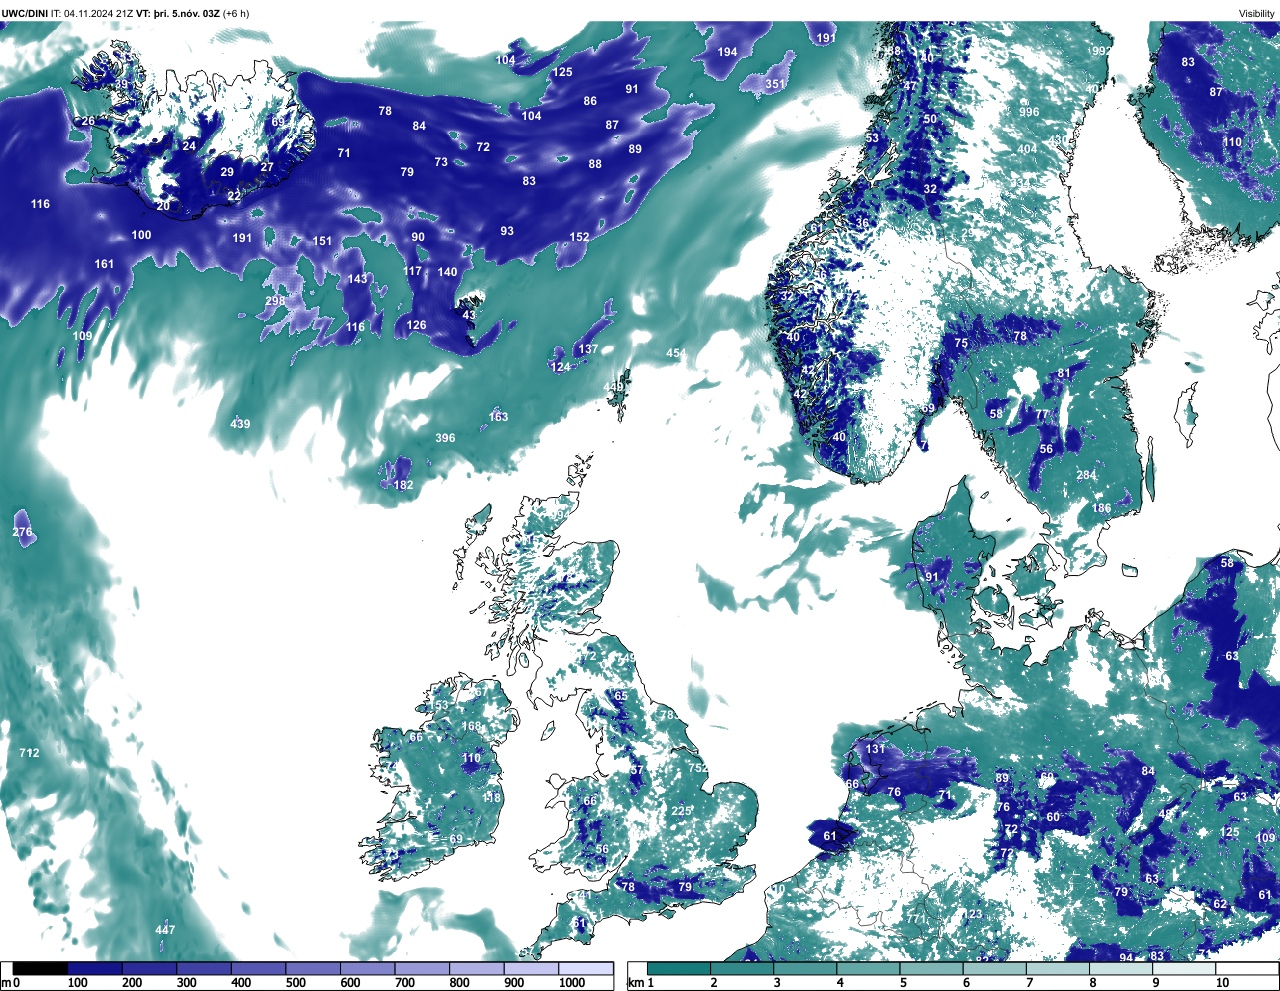Click the visibility value 126 on the map

click(416, 325)
